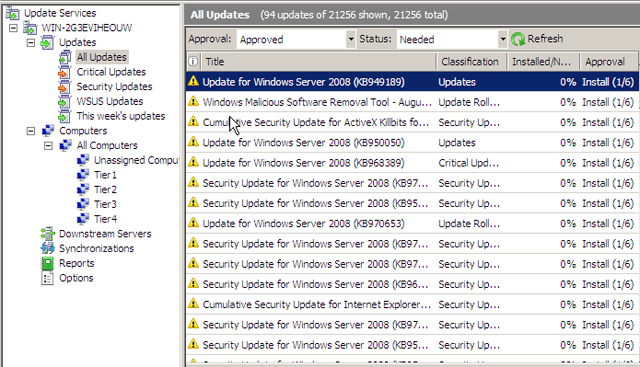Collapse the Updates tree node
This screenshot has height=367, width=640.
click(x=31, y=42)
